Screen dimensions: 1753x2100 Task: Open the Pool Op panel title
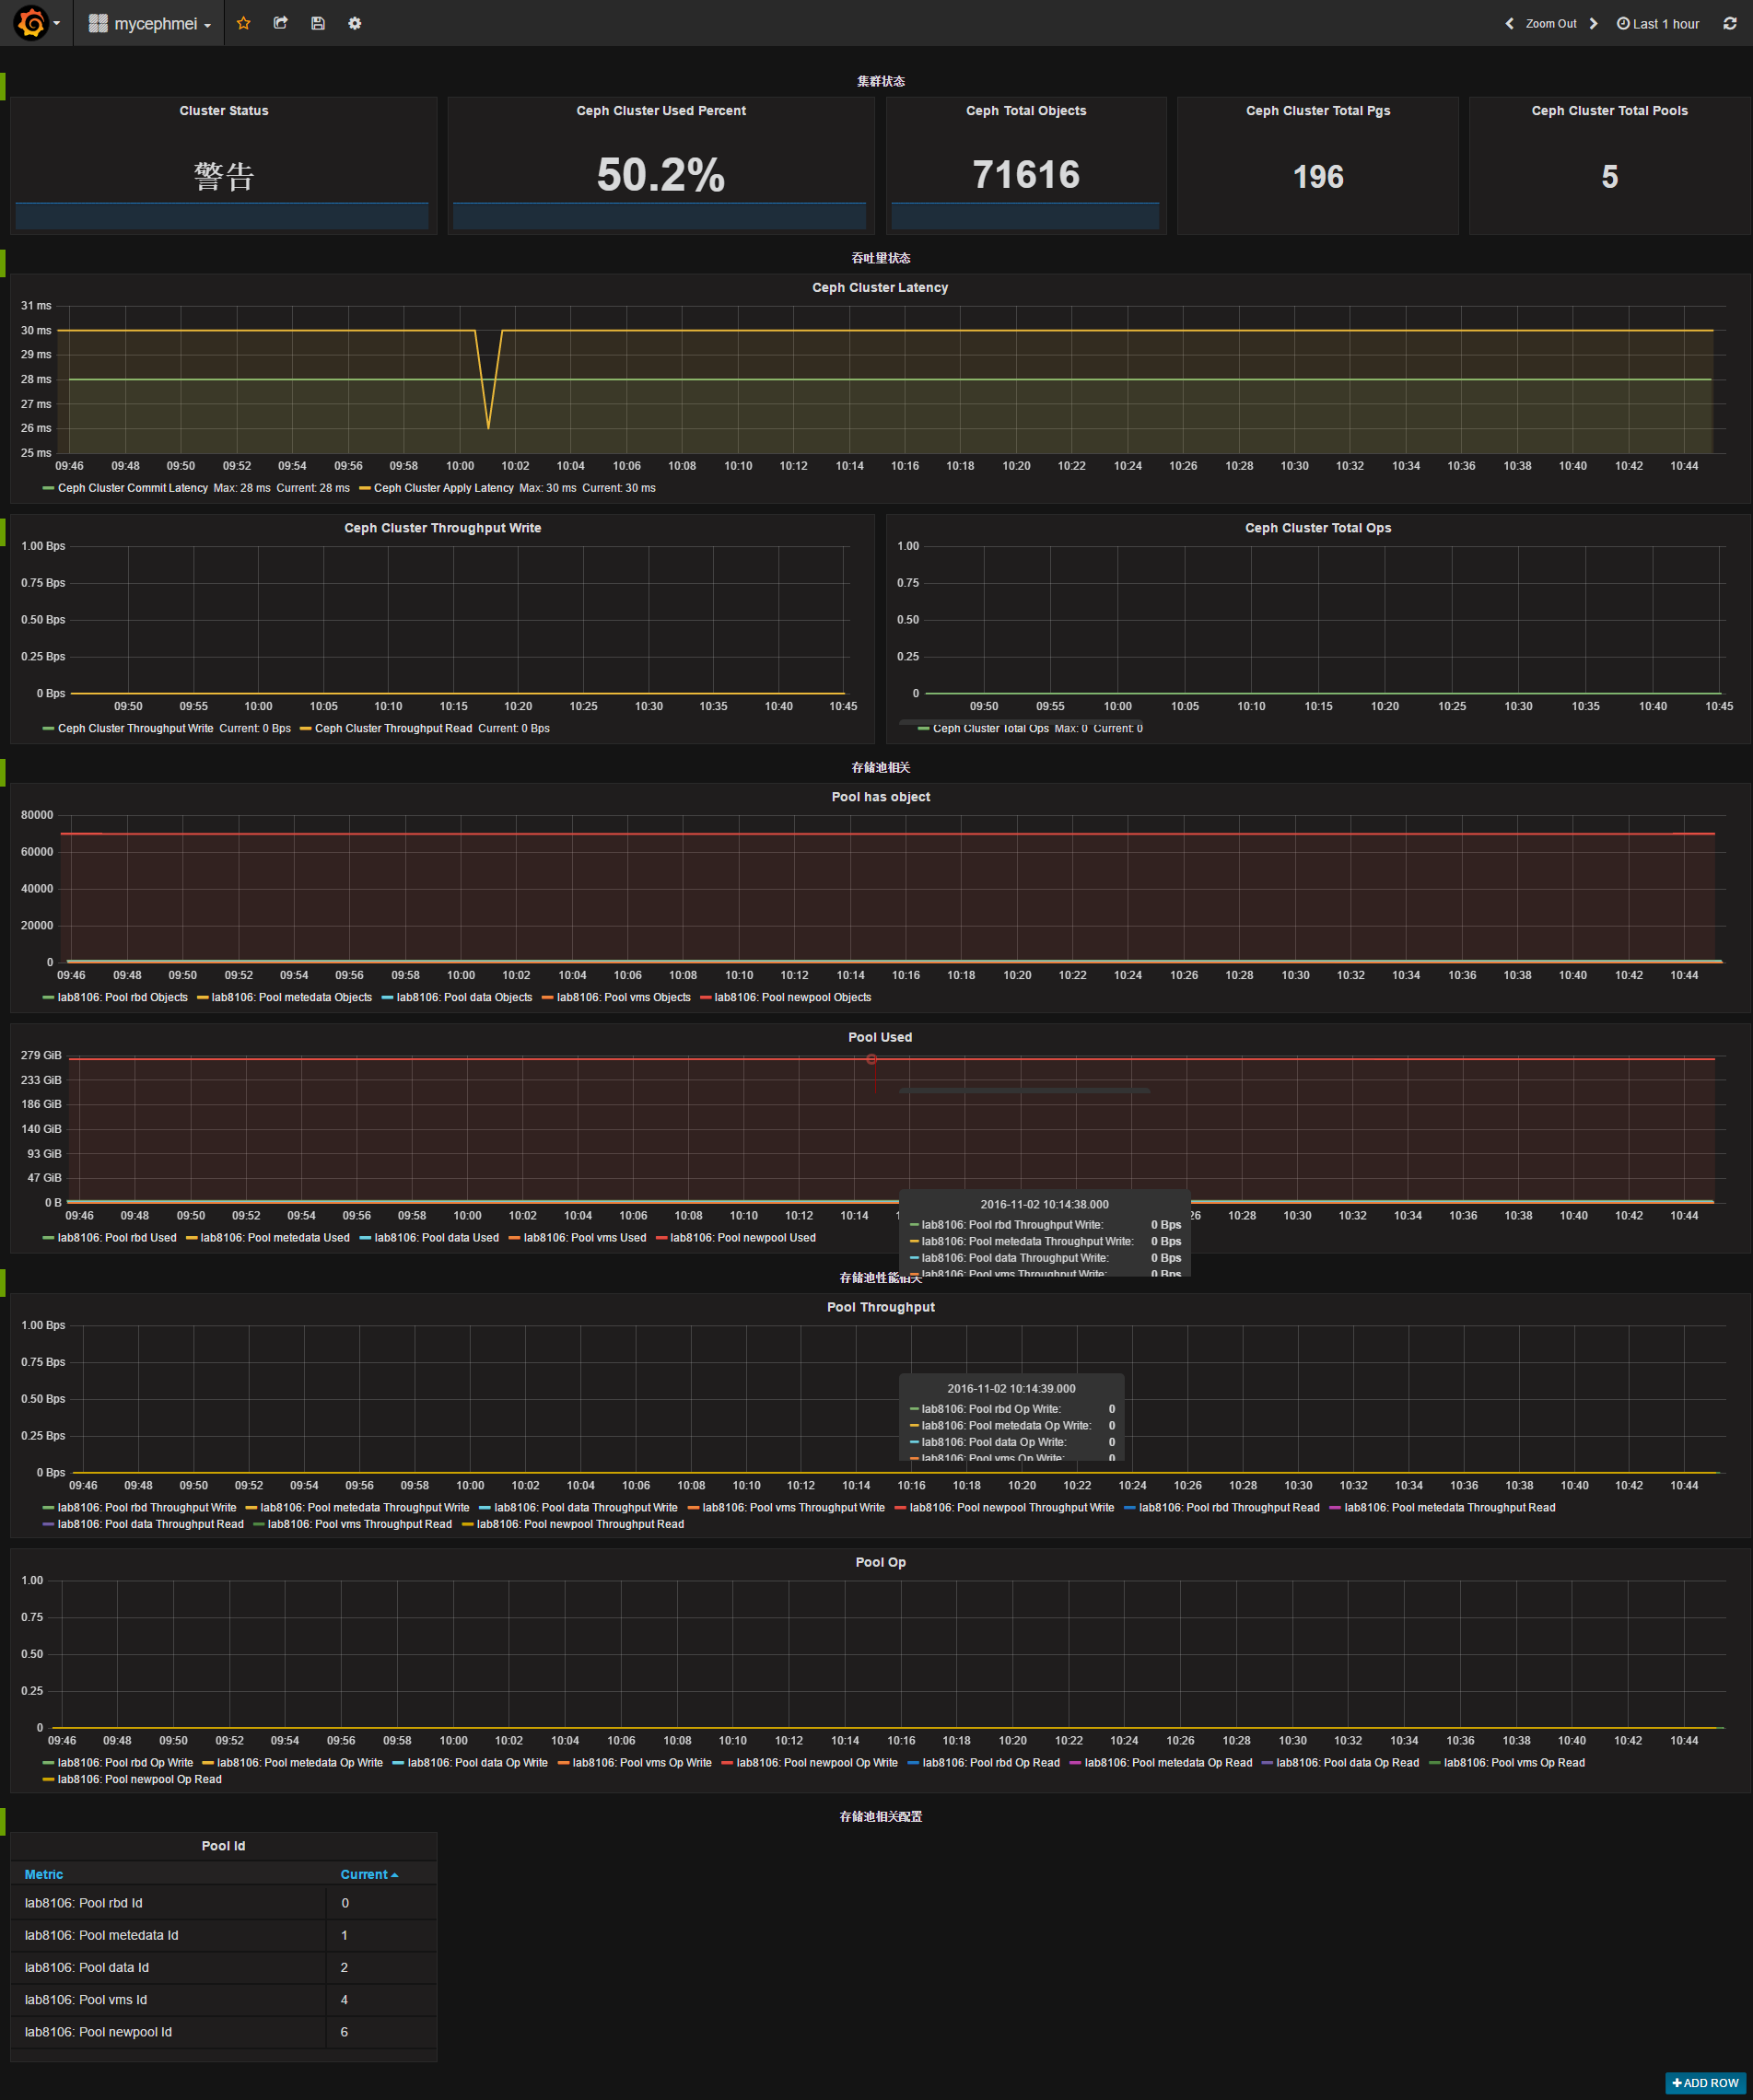click(881, 1562)
